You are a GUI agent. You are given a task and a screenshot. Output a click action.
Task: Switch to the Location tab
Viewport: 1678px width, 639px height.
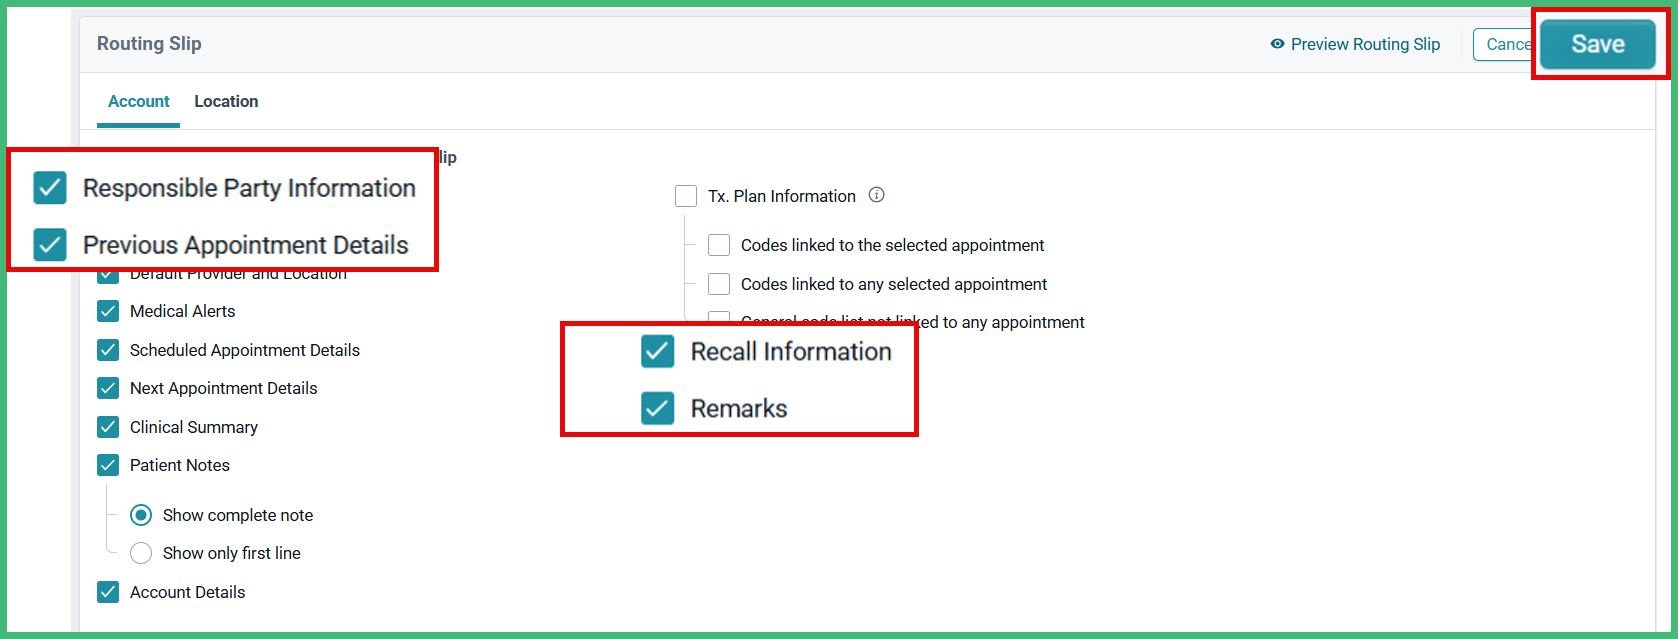pos(226,101)
